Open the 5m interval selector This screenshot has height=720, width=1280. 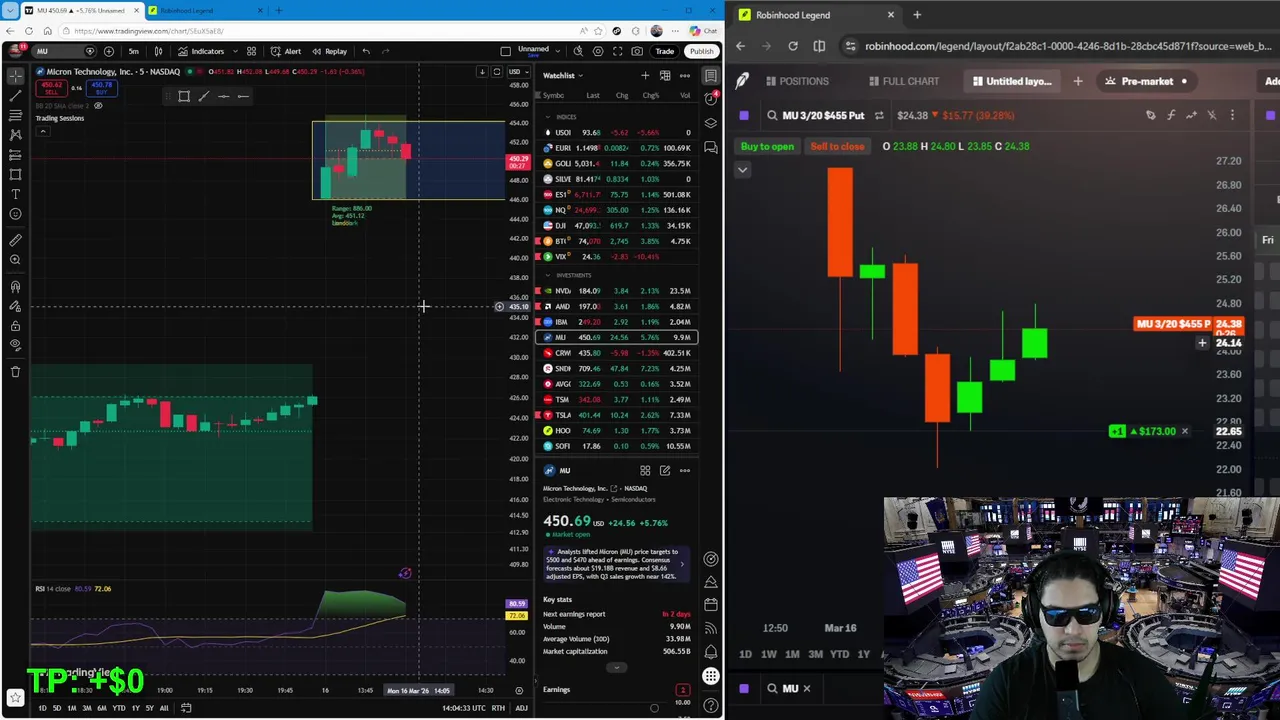pos(133,51)
